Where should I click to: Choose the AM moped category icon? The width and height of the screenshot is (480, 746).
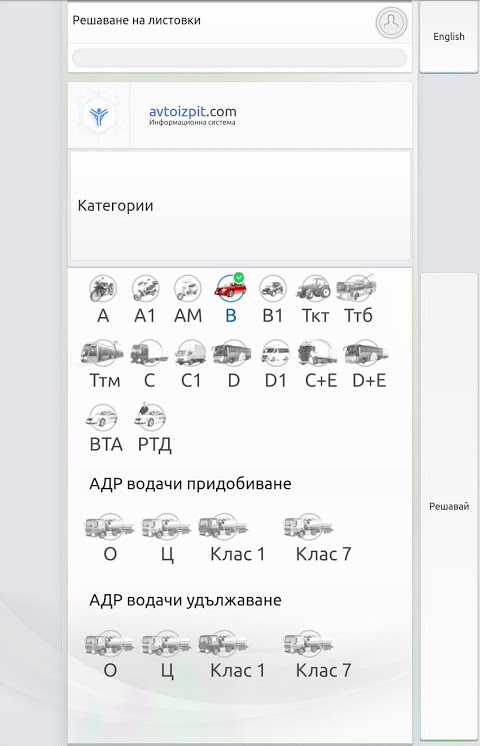[188, 288]
